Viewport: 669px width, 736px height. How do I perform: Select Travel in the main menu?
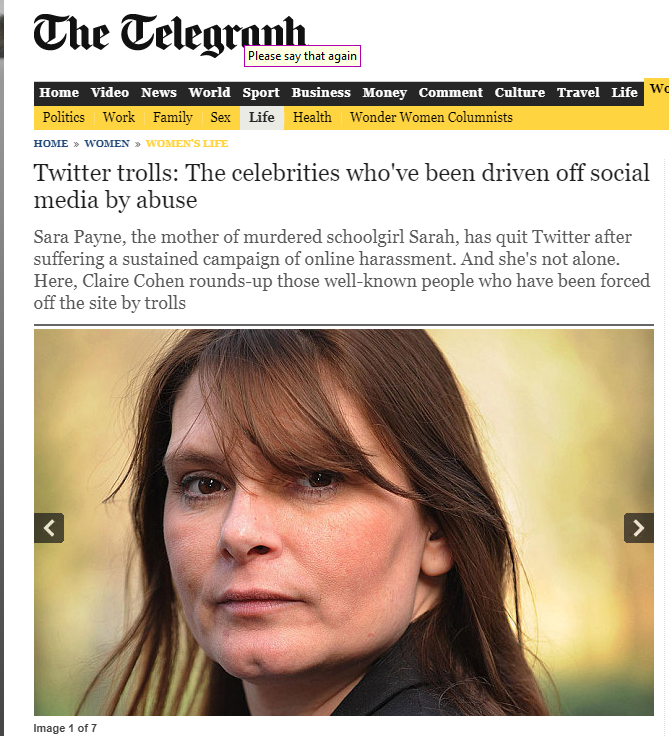[x=578, y=93]
